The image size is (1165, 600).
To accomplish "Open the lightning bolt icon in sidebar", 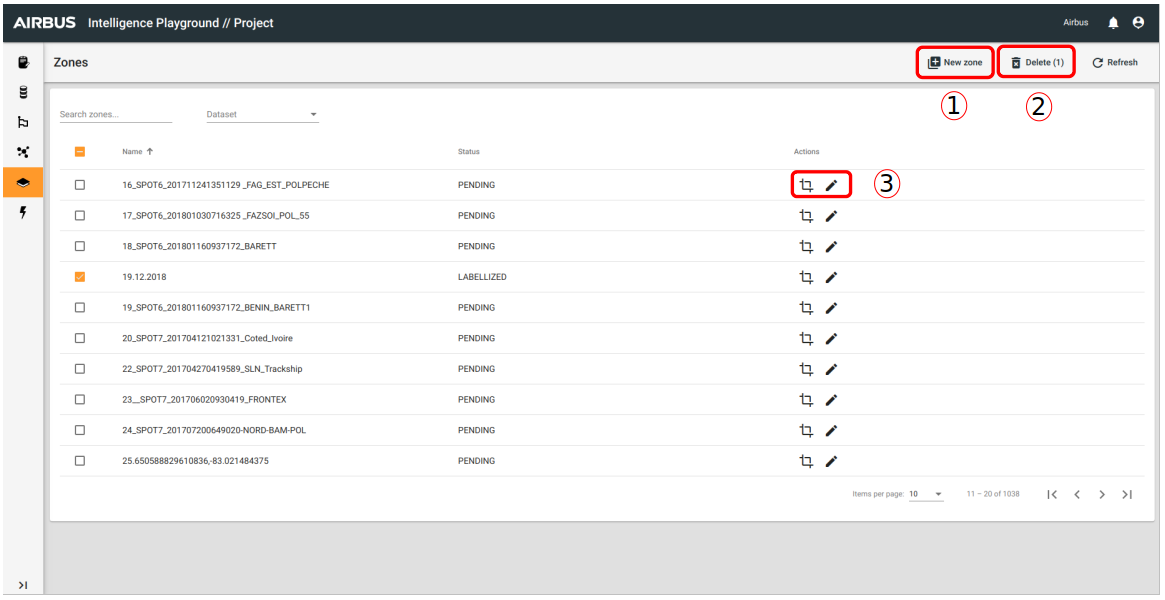I will 23,212.
